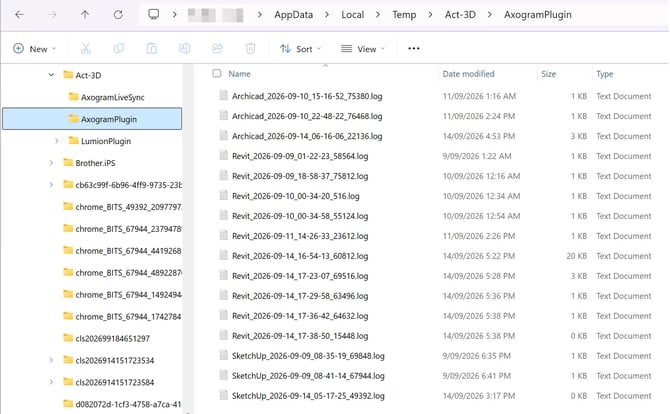
Task: Click chevron after AppData in address bar
Action: [x=327, y=15]
